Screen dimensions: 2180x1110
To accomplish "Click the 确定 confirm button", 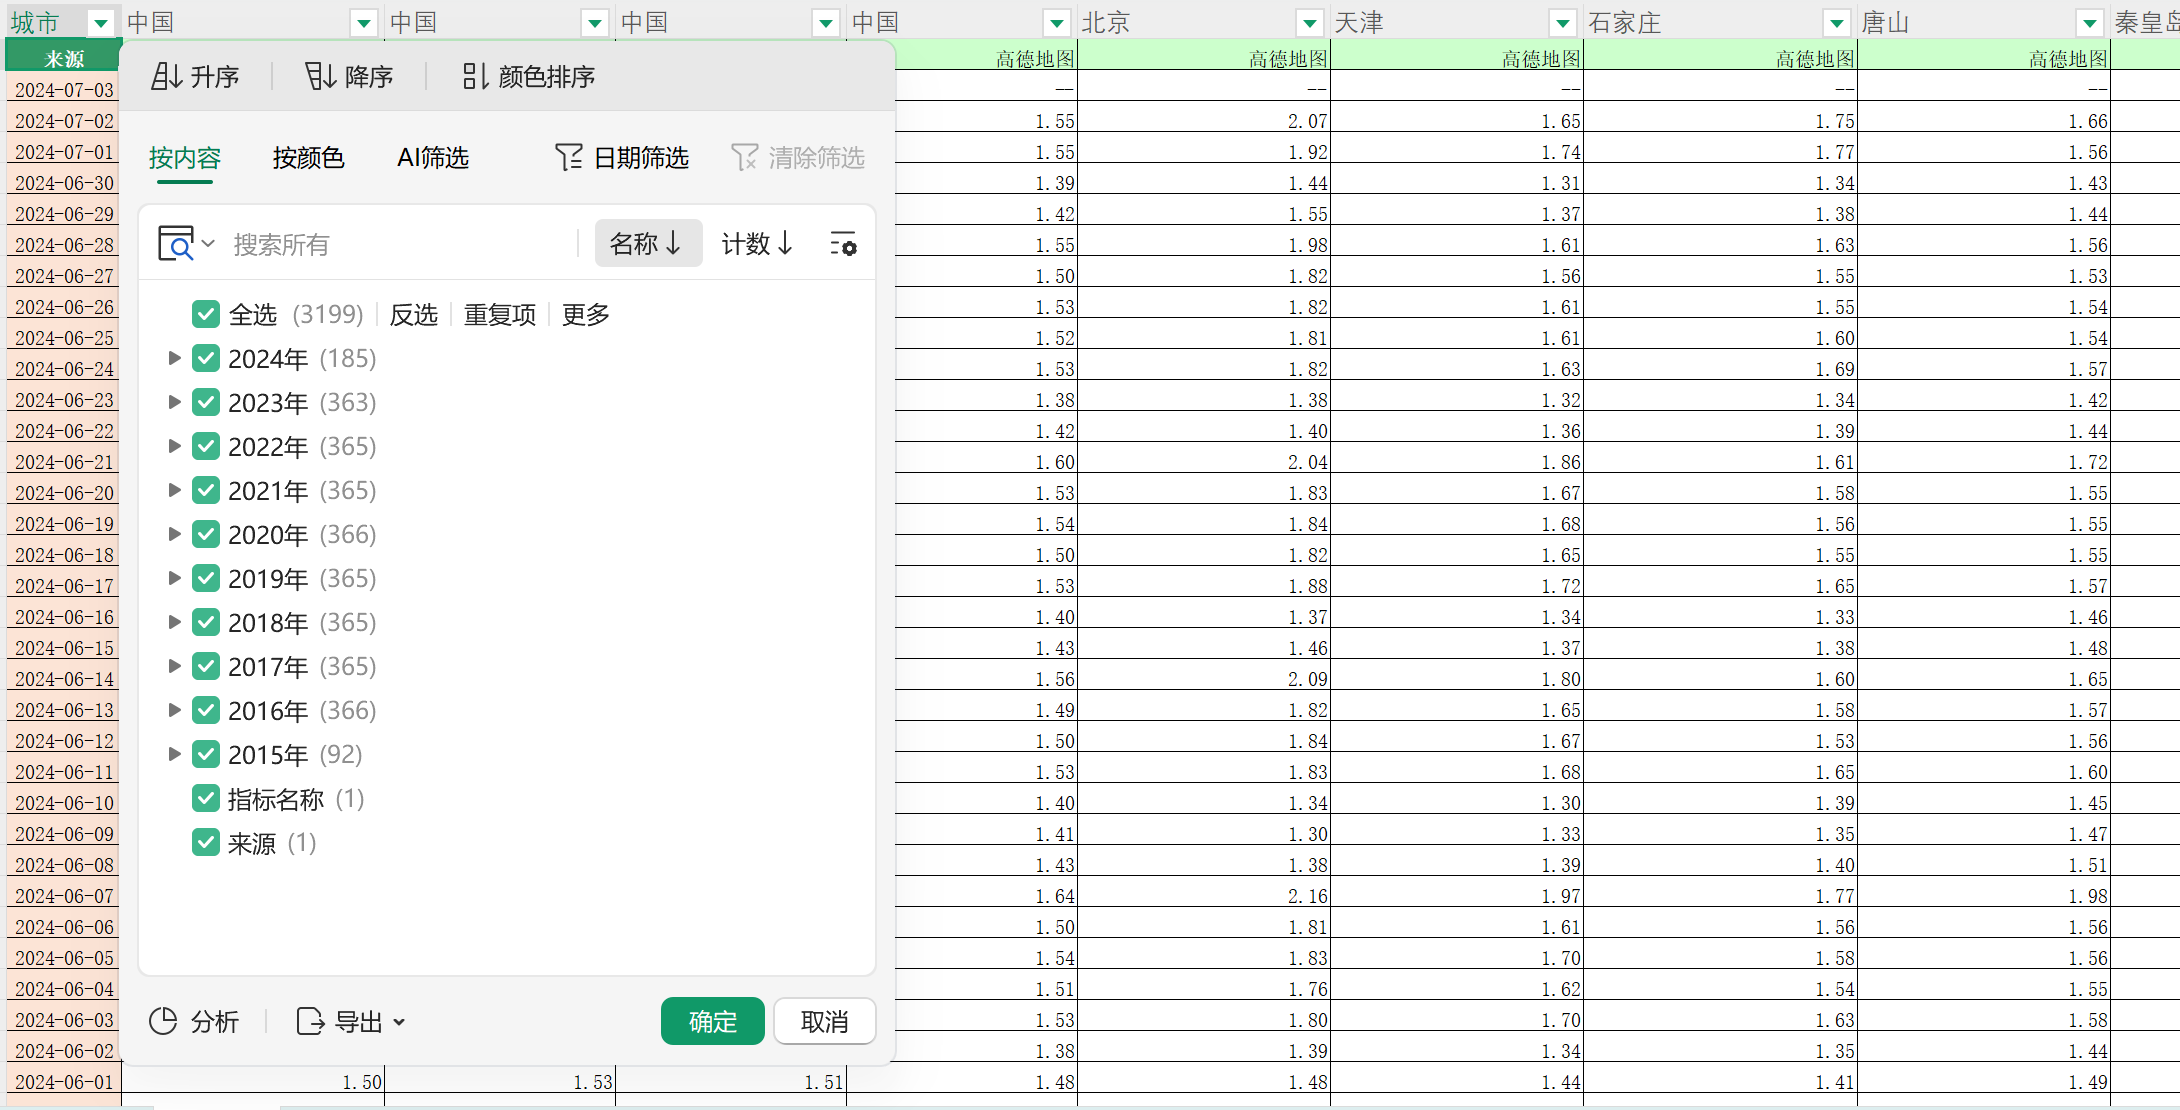I will [x=712, y=1021].
